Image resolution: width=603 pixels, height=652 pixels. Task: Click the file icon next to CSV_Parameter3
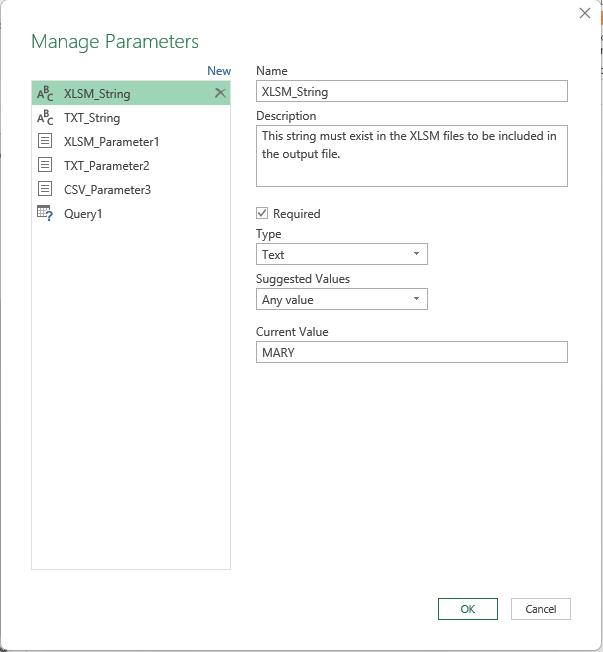[x=45, y=189]
